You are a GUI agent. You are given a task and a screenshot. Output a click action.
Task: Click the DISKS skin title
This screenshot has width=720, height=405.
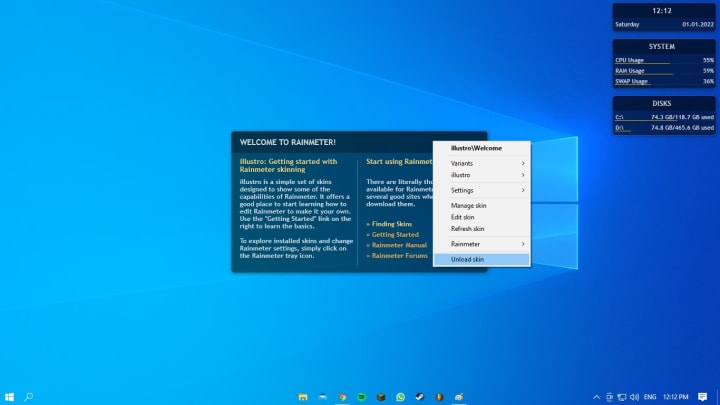[662, 103]
